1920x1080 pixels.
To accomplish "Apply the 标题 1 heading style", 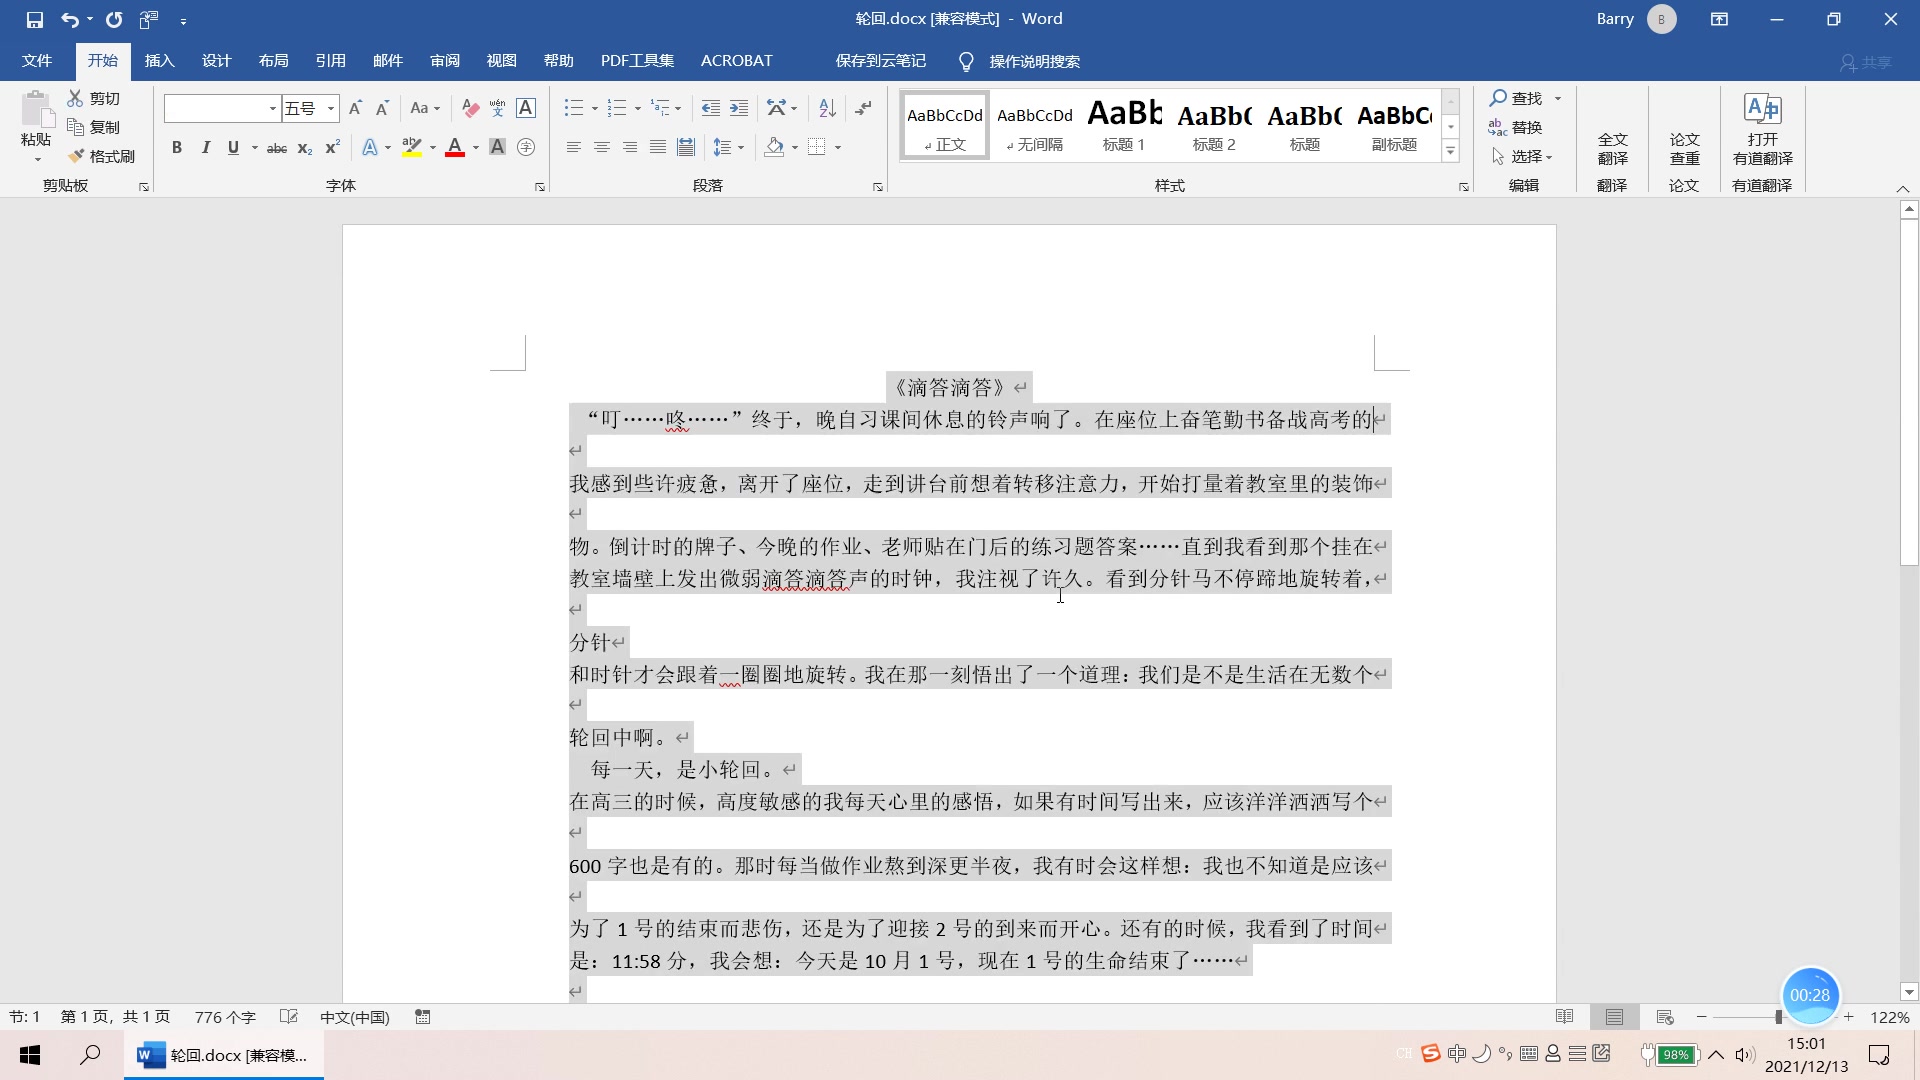I will 1124,125.
